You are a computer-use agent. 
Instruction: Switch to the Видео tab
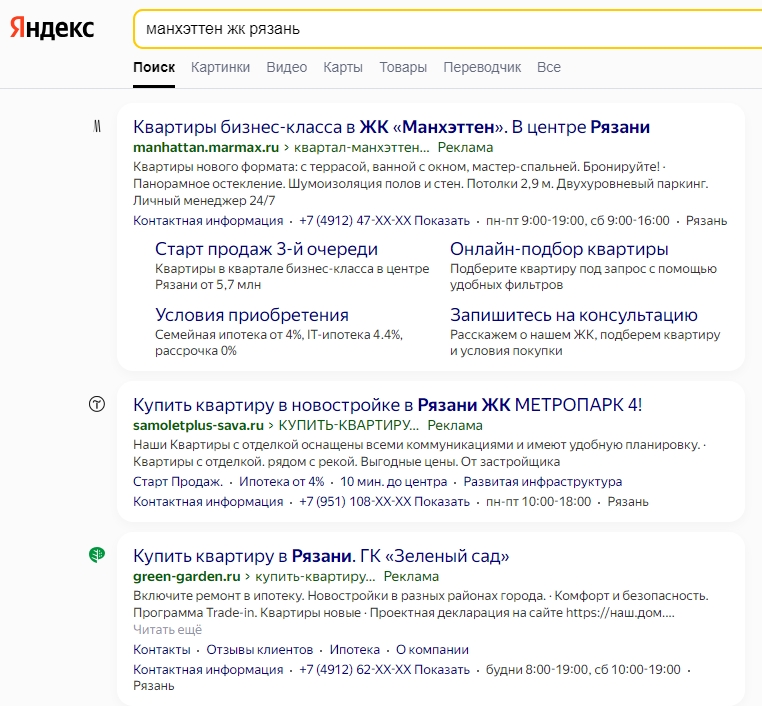(x=286, y=67)
